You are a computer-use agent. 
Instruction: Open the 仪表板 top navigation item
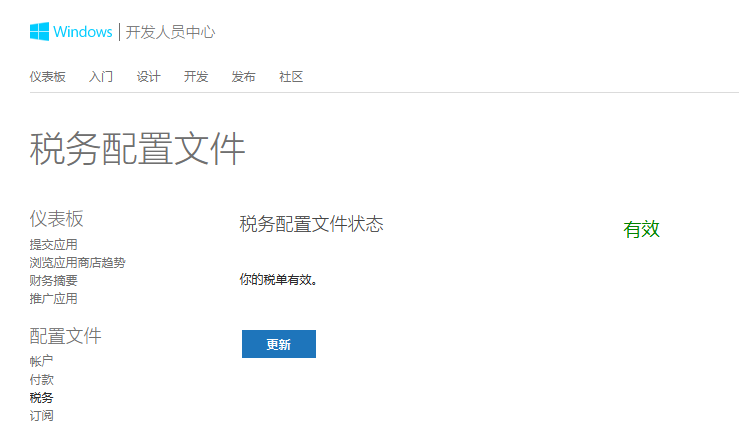pyautogui.click(x=48, y=77)
